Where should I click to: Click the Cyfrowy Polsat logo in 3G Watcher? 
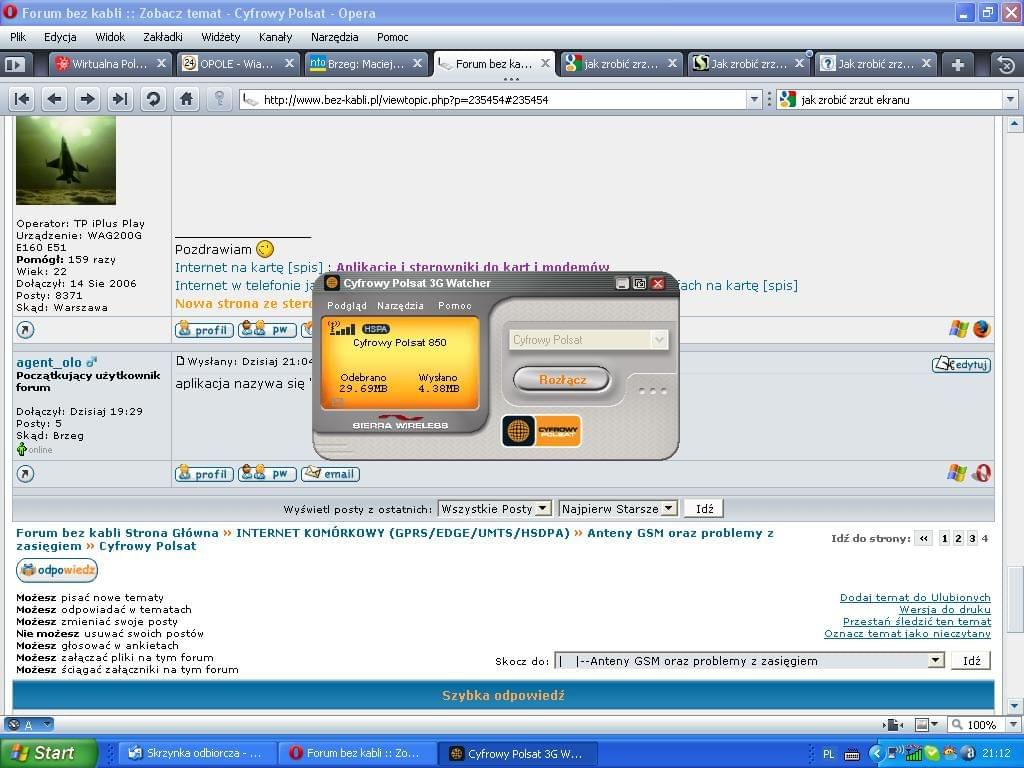coord(541,431)
